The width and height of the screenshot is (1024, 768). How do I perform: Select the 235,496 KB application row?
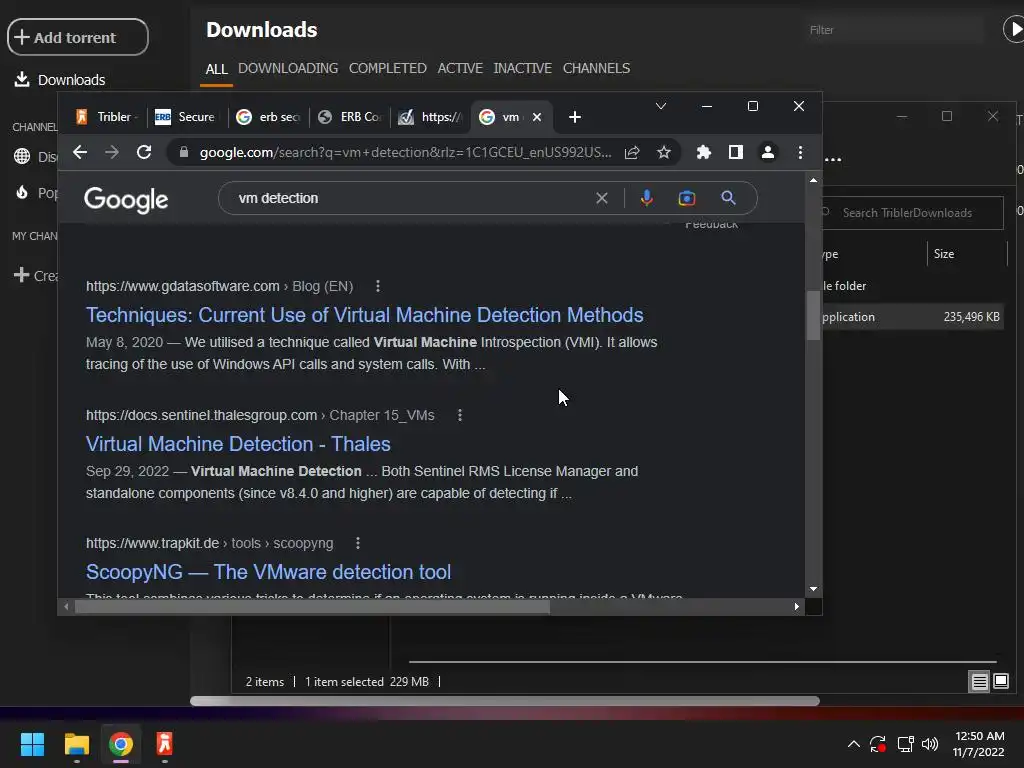tap(912, 317)
